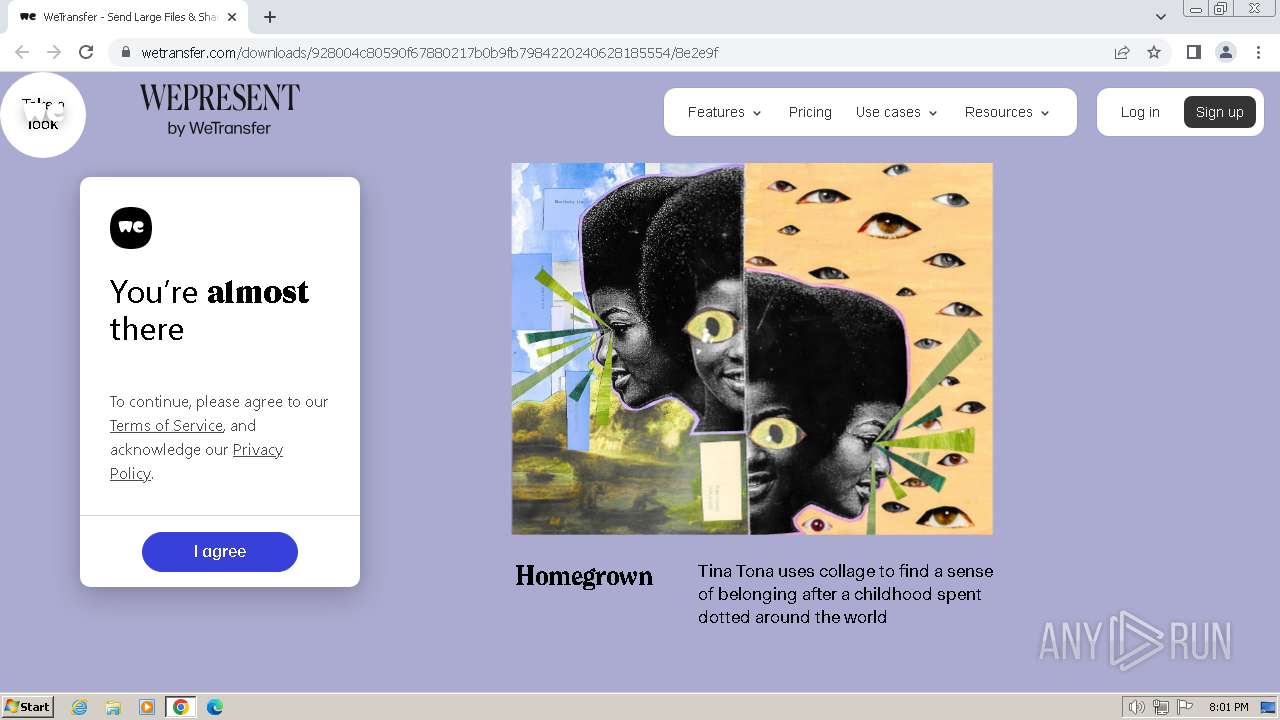Open File Explorer from taskbar
The width and height of the screenshot is (1280, 720).
tap(113, 707)
